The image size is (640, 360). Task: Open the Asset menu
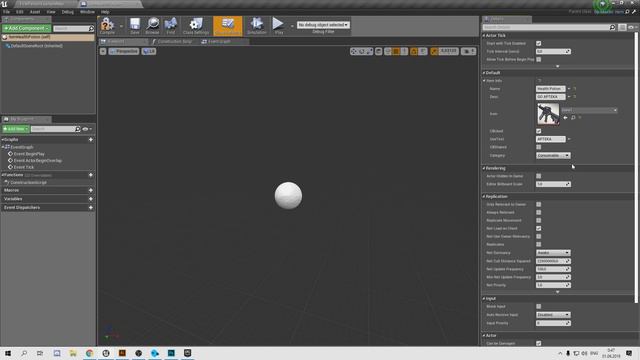pos(35,12)
